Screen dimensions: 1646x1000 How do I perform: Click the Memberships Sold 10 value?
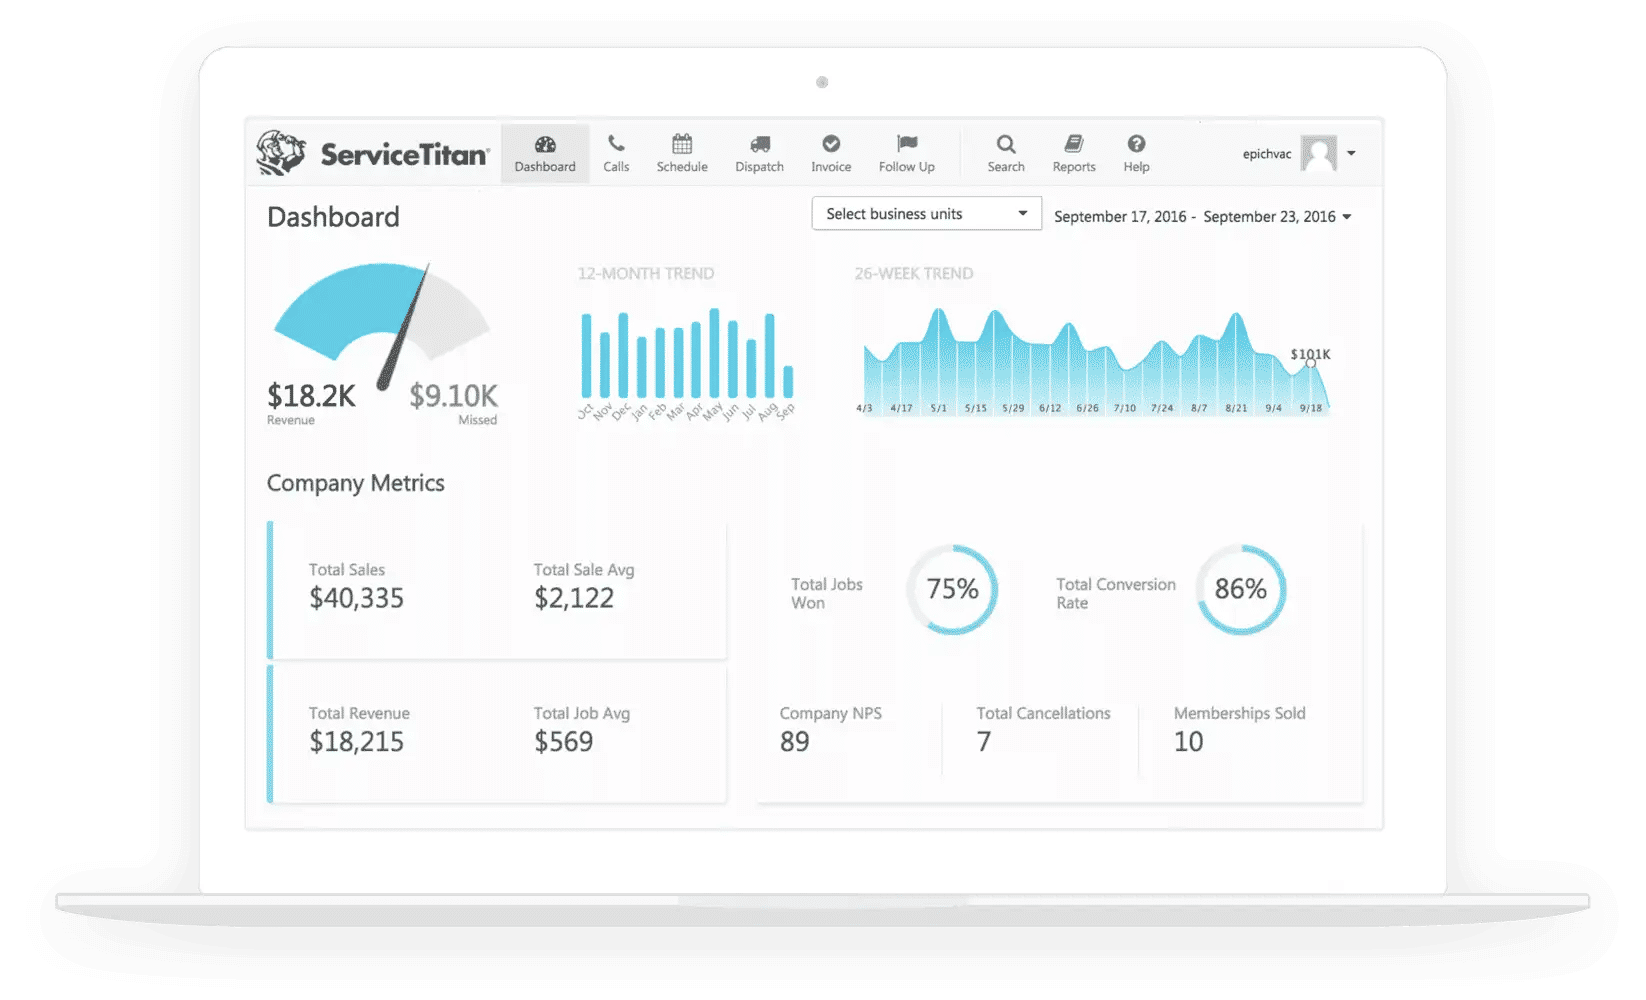click(x=1188, y=742)
